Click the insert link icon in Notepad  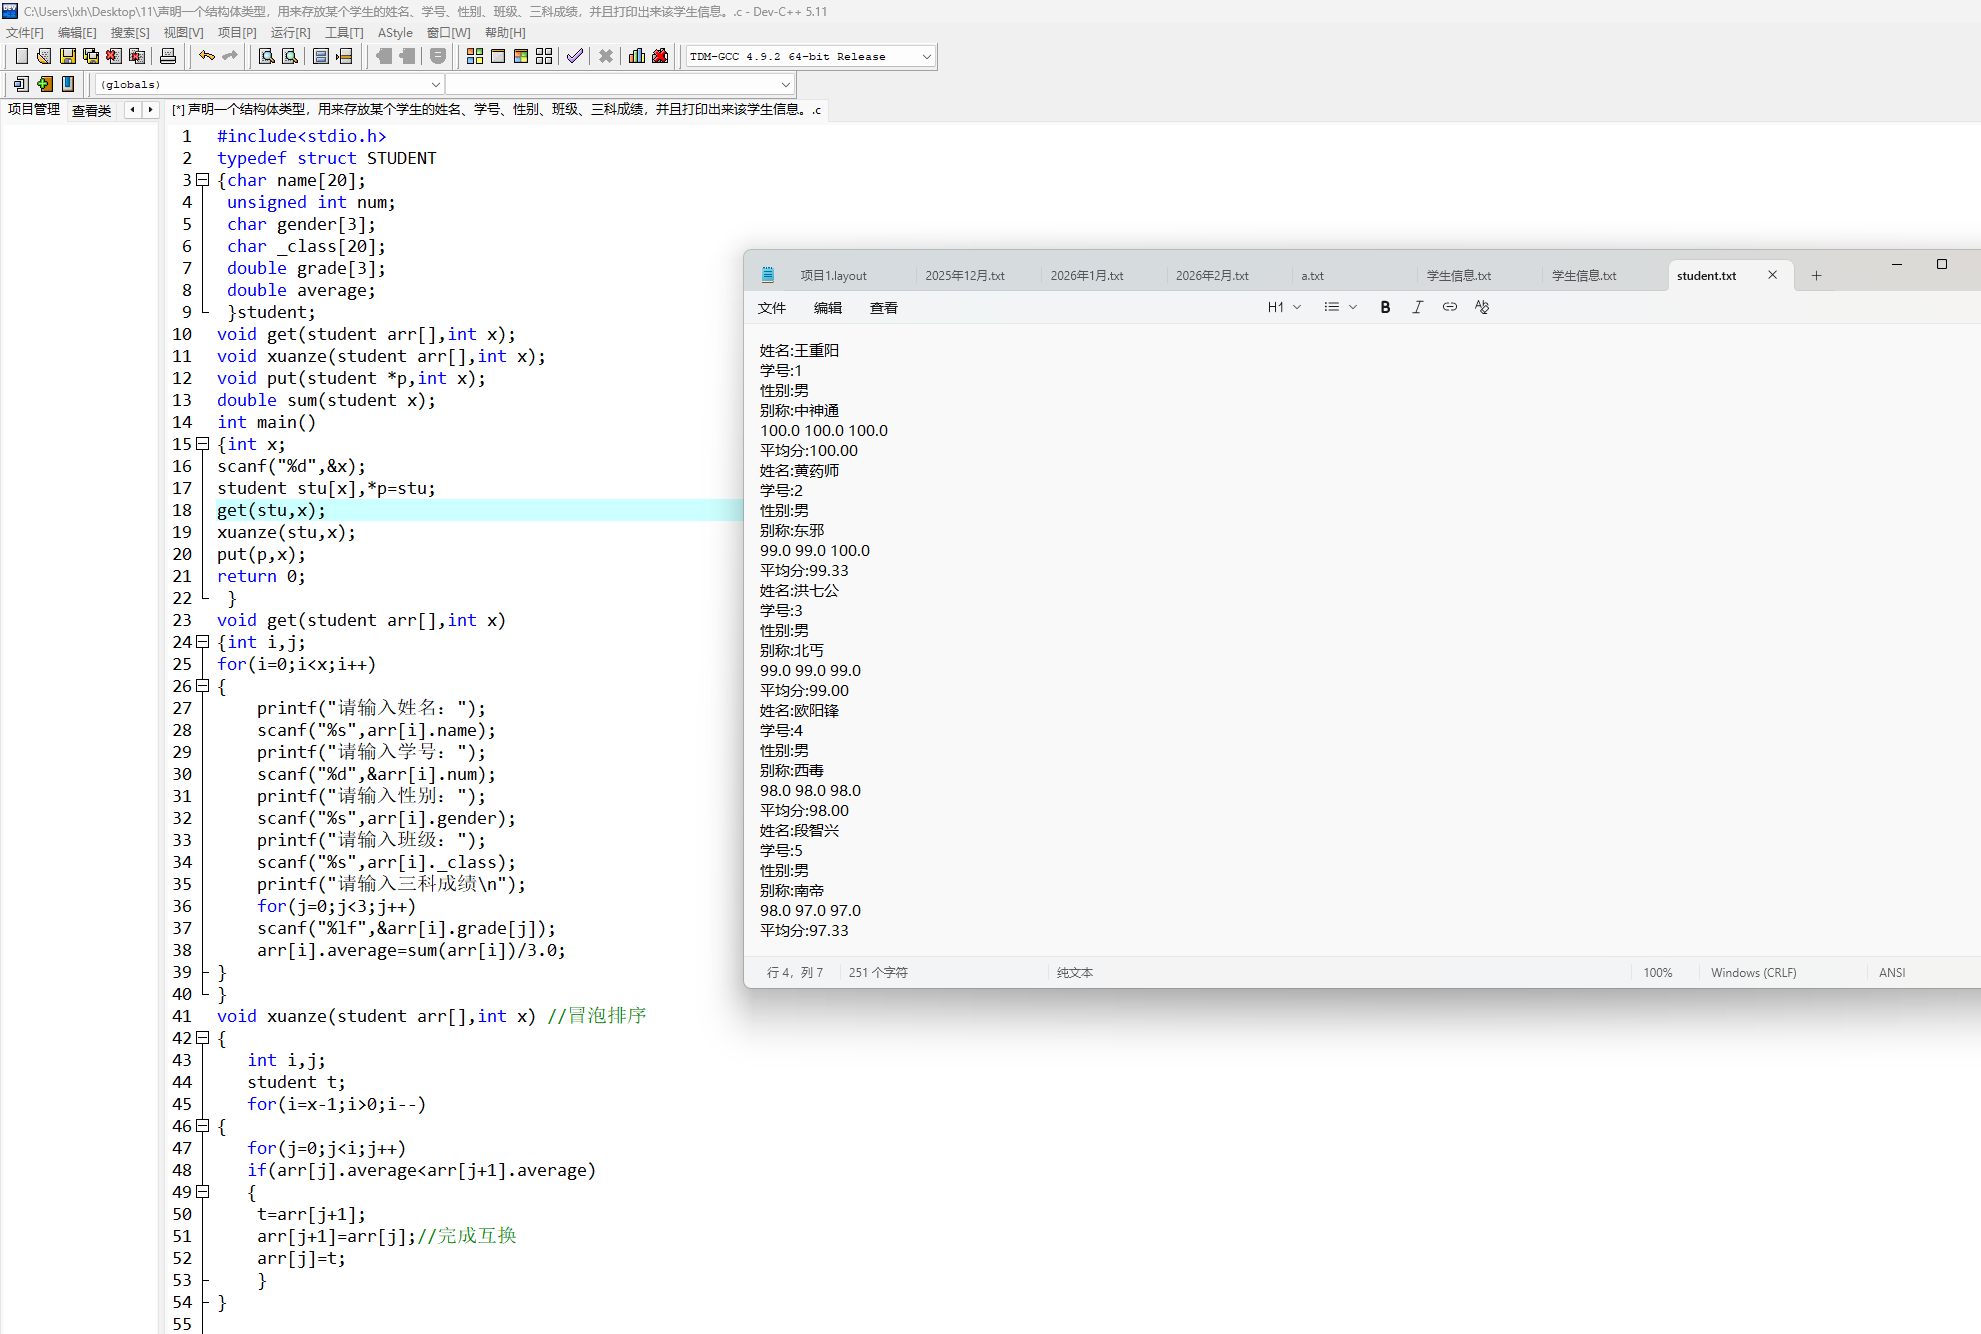pyautogui.click(x=1449, y=307)
